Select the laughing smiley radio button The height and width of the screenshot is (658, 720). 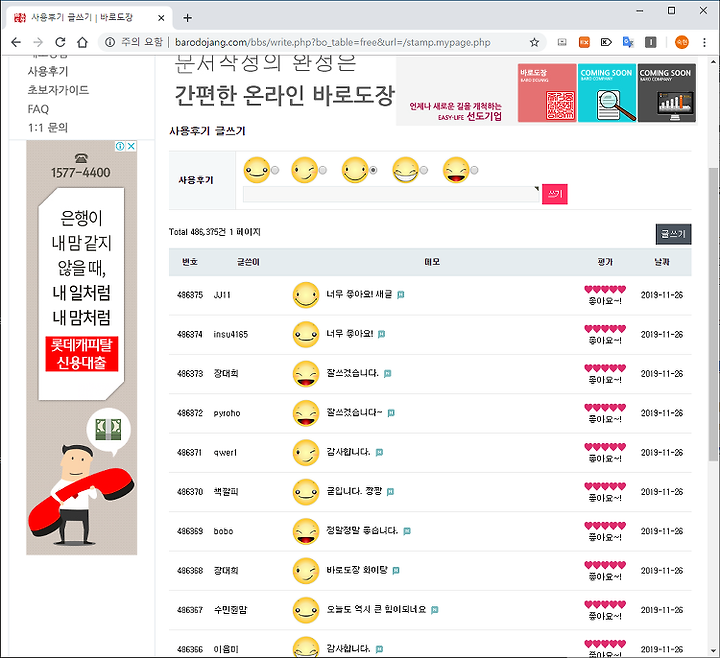pyautogui.click(x=474, y=170)
